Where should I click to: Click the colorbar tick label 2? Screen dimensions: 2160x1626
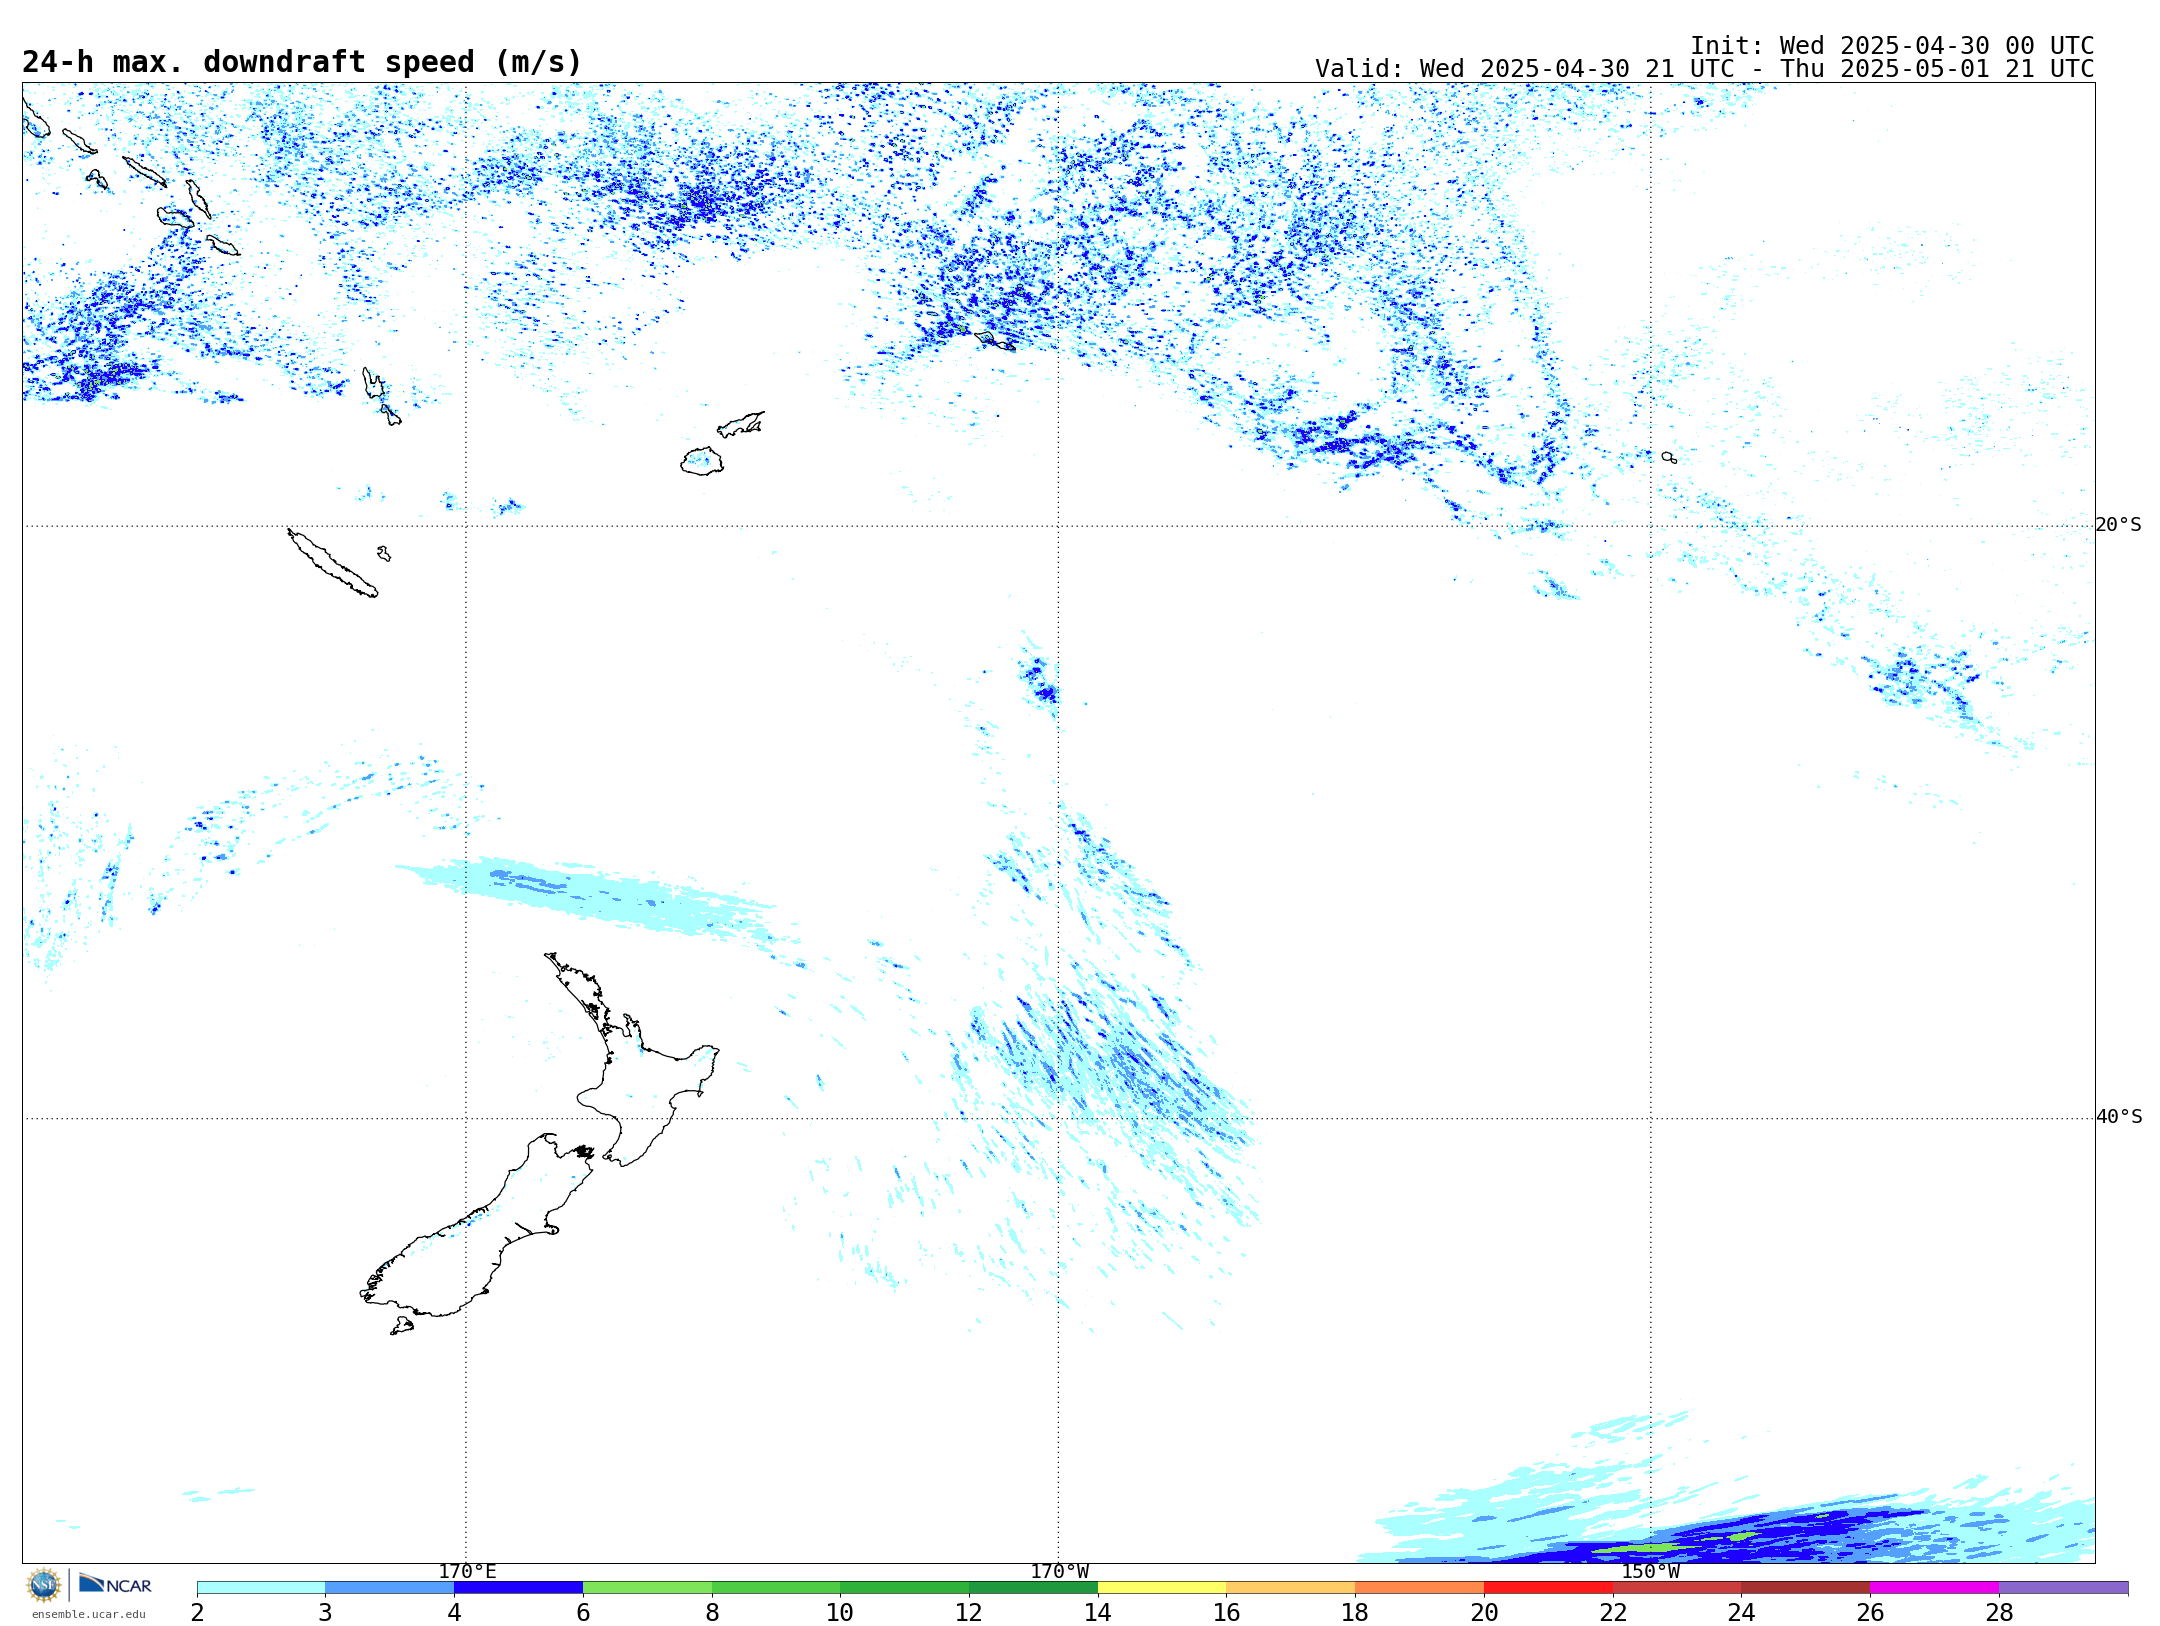click(197, 1612)
